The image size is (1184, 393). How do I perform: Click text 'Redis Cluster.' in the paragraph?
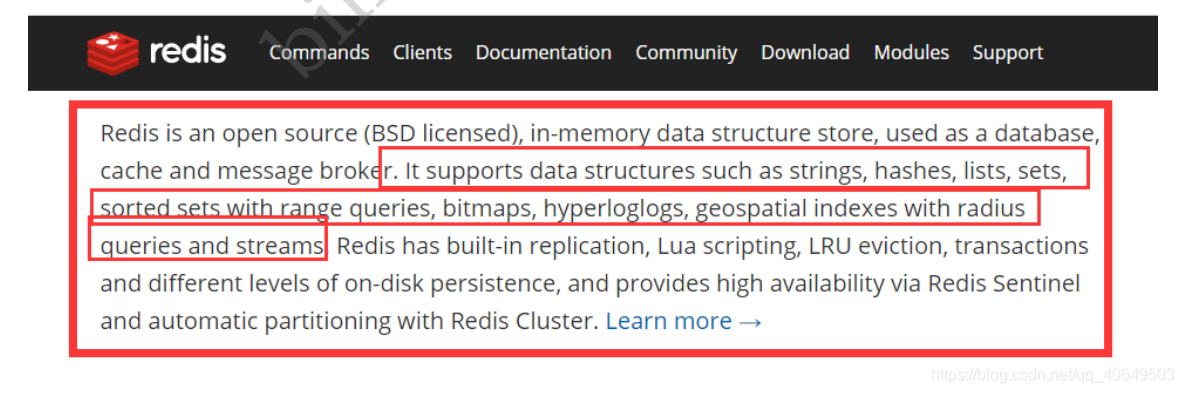pyautogui.click(x=525, y=321)
